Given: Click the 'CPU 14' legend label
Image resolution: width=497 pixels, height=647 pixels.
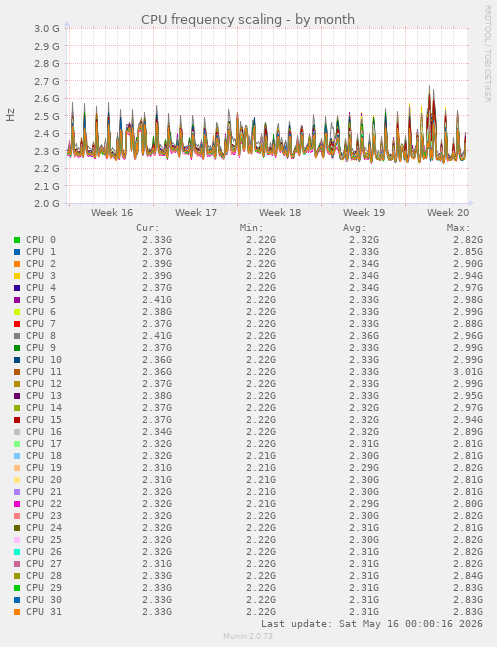Looking at the screenshot, I should (44, 408).
